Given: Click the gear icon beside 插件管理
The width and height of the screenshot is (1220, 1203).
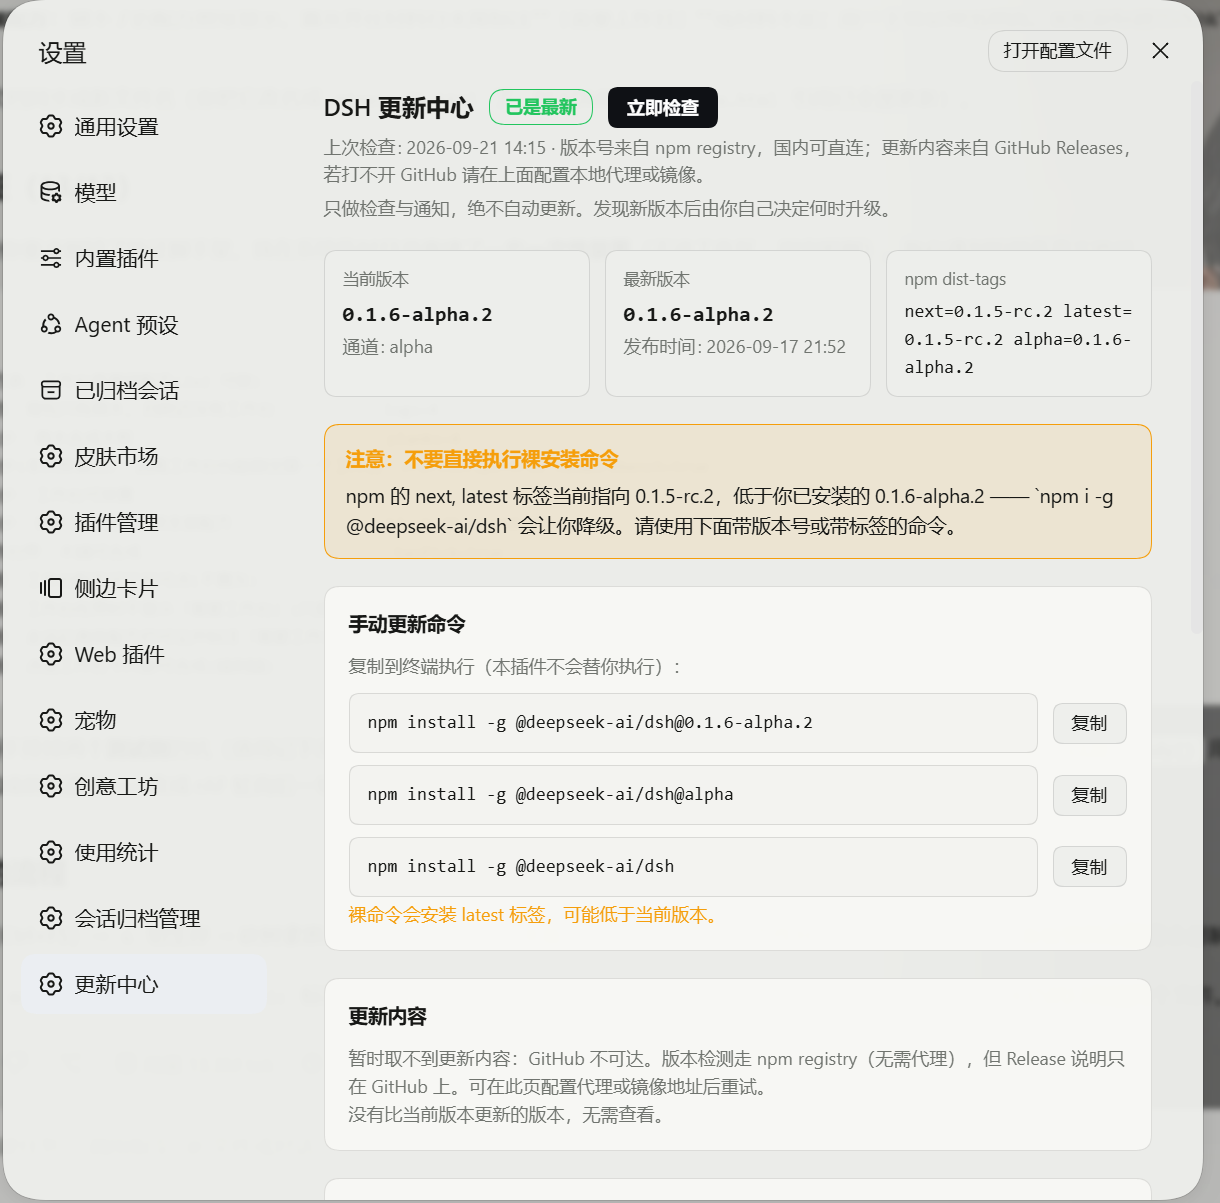Looking at the screenshot, I should (51, 522).
